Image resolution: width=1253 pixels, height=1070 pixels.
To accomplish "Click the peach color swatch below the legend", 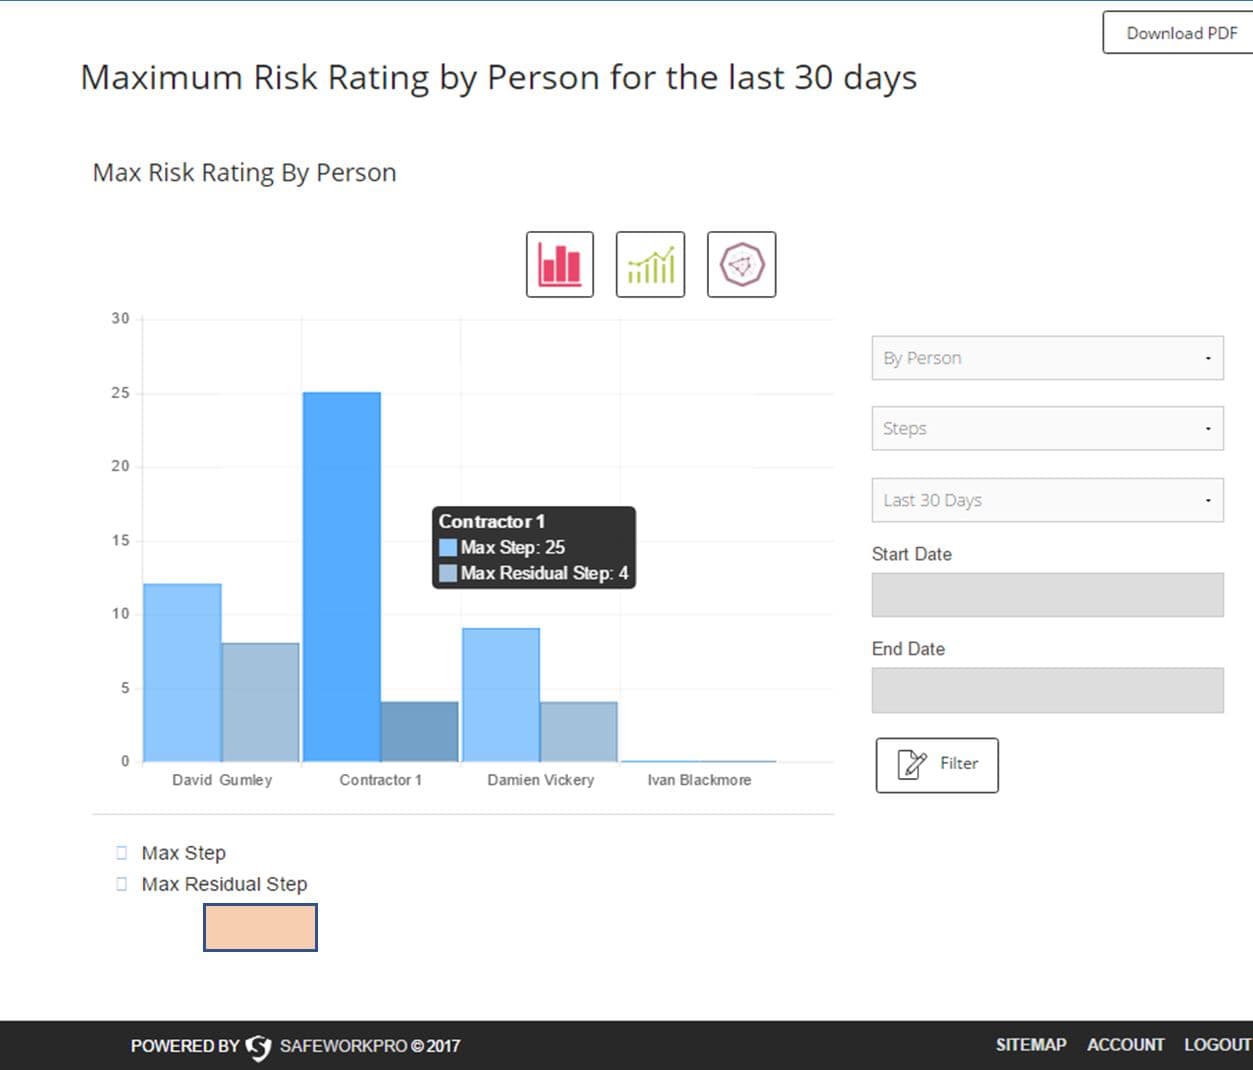I will click(x=260, y=928).
